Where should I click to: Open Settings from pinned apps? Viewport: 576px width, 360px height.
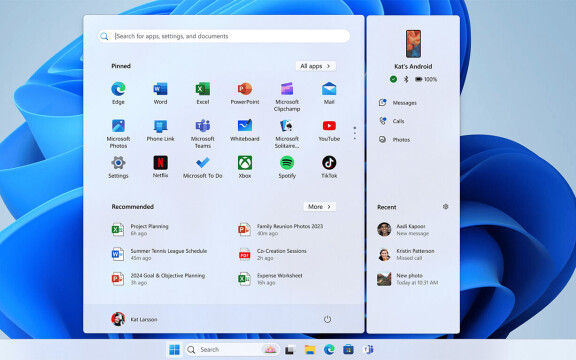pyautogui.click(x=118, y=167)
